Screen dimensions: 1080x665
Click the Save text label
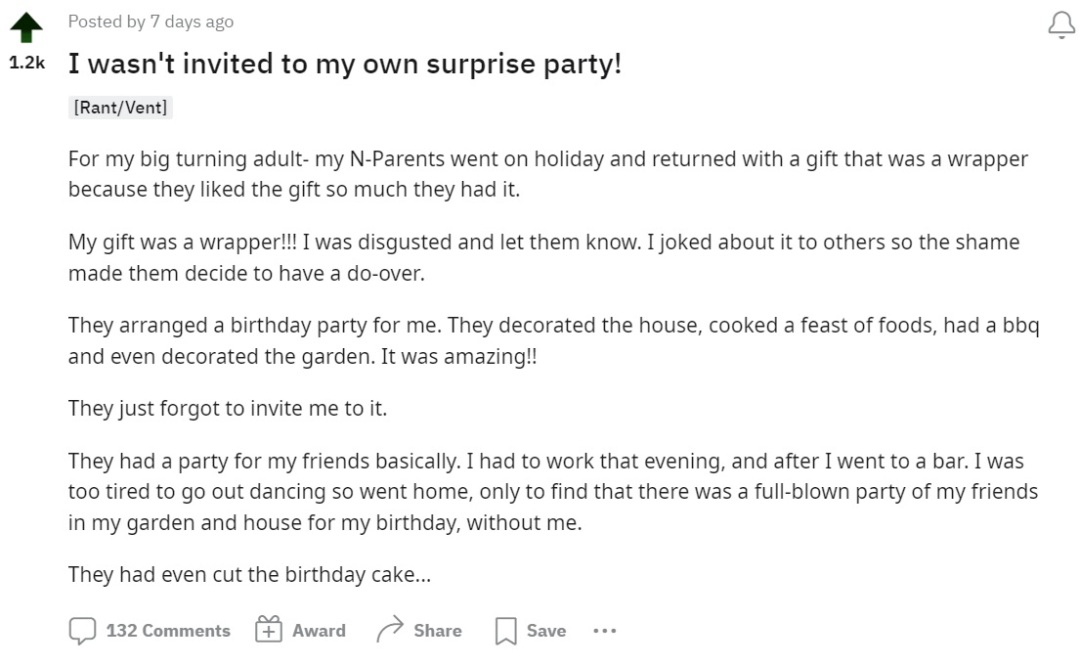[546, 631]
